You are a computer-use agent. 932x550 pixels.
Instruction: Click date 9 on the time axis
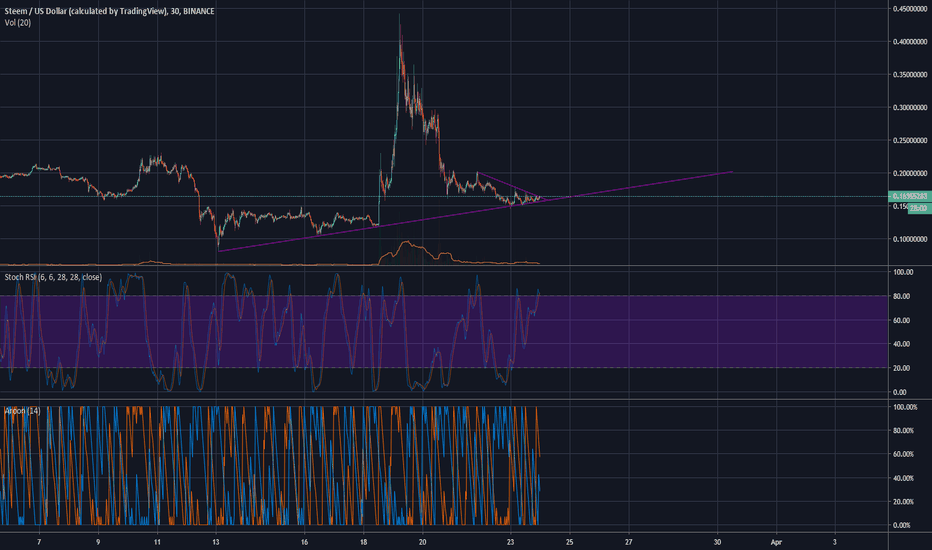click(x=98, y=542)
